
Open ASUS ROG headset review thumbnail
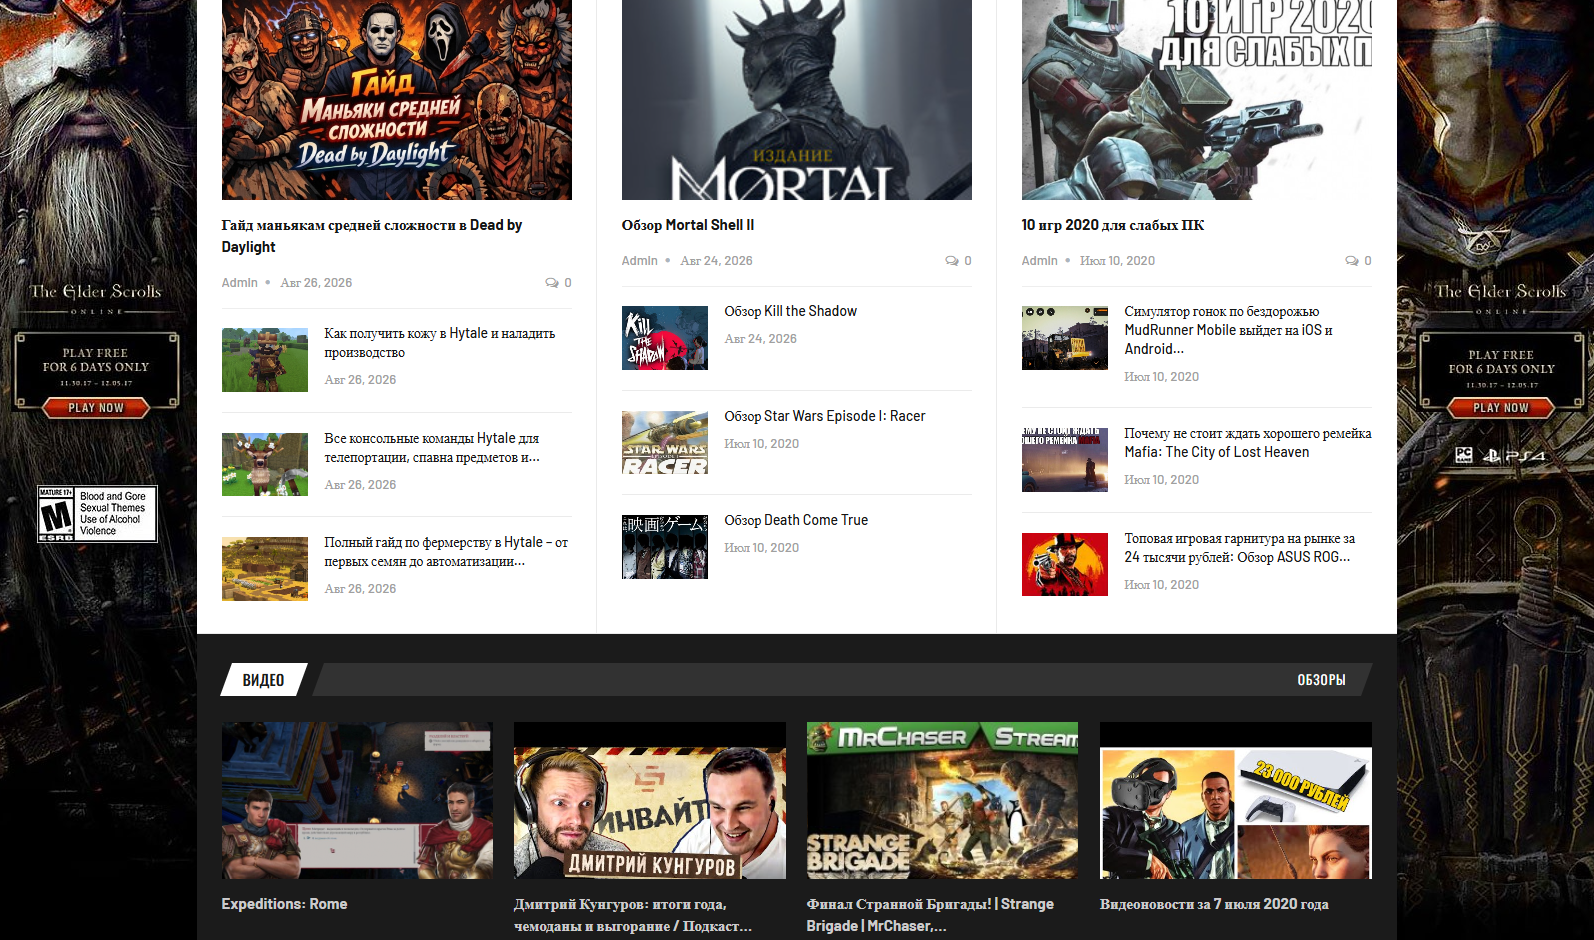[1065, 564]
